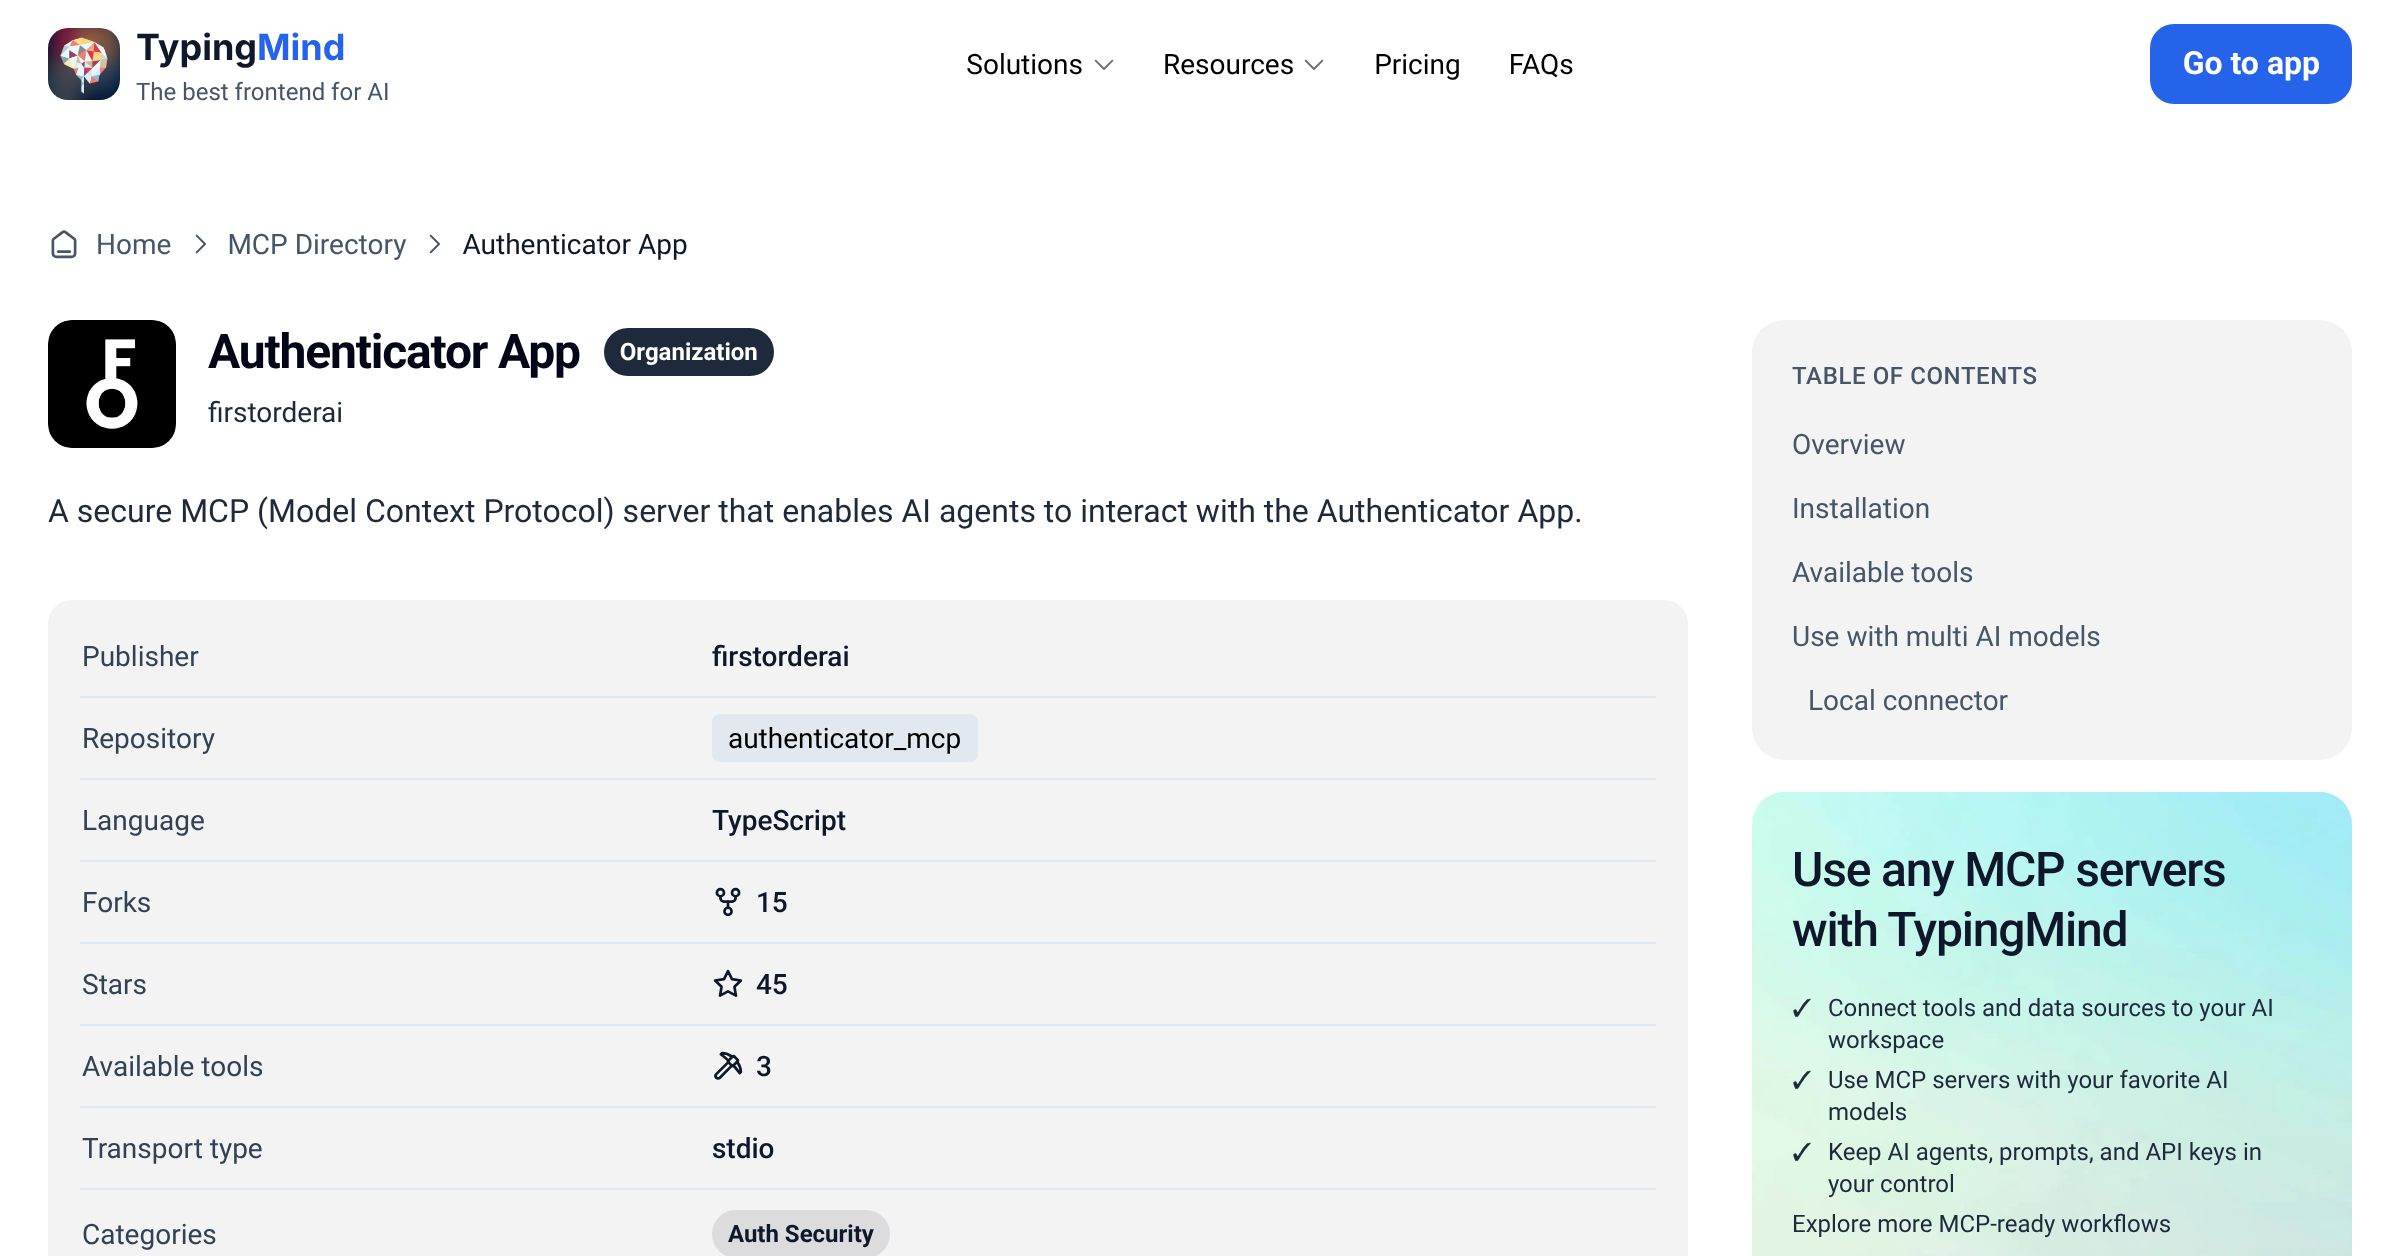Viewport: 2400px width, 1256px height.
Task: Click the Authenticator App heading
Action: (393, 352)
